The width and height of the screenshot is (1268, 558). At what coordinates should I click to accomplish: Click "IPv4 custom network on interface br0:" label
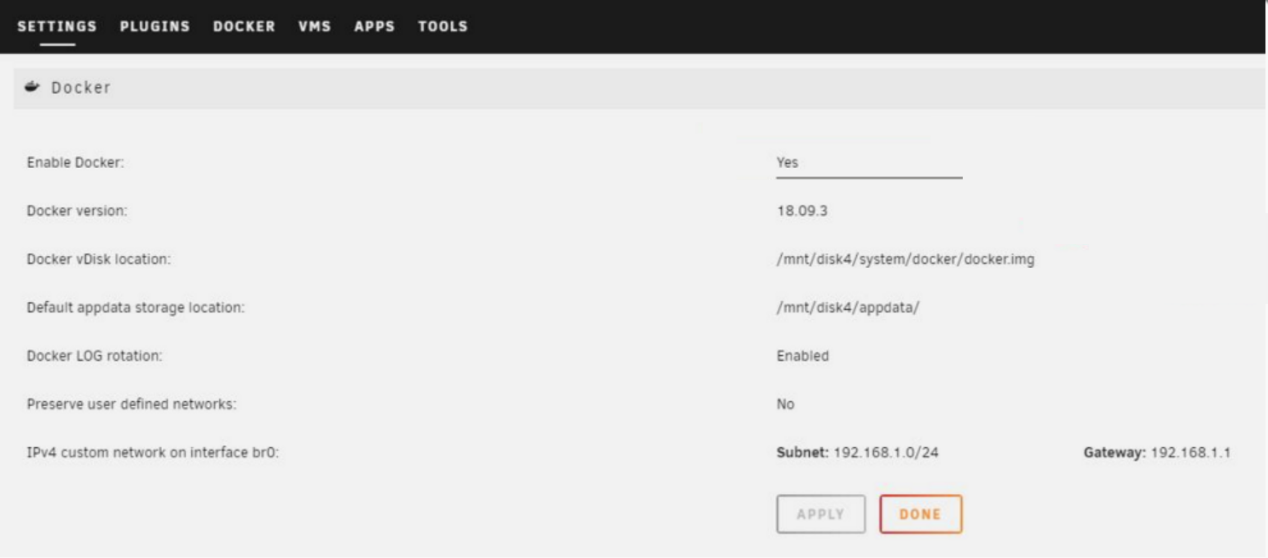coord(152,453)
